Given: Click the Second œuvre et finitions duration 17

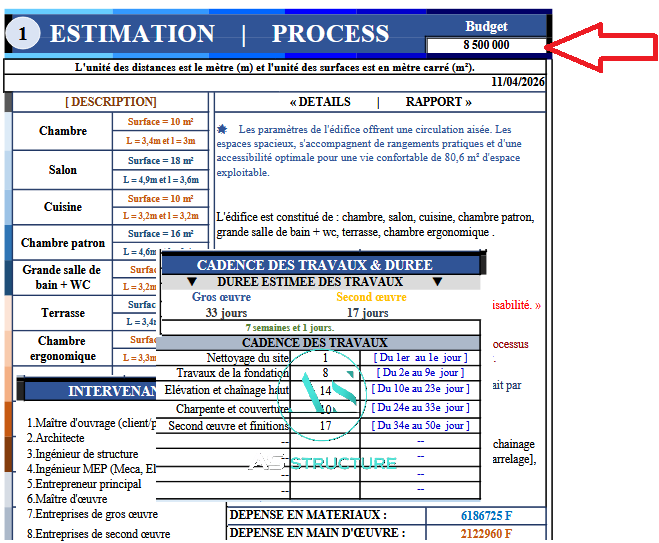Looking at the screenshot, I should pos(325,426).
